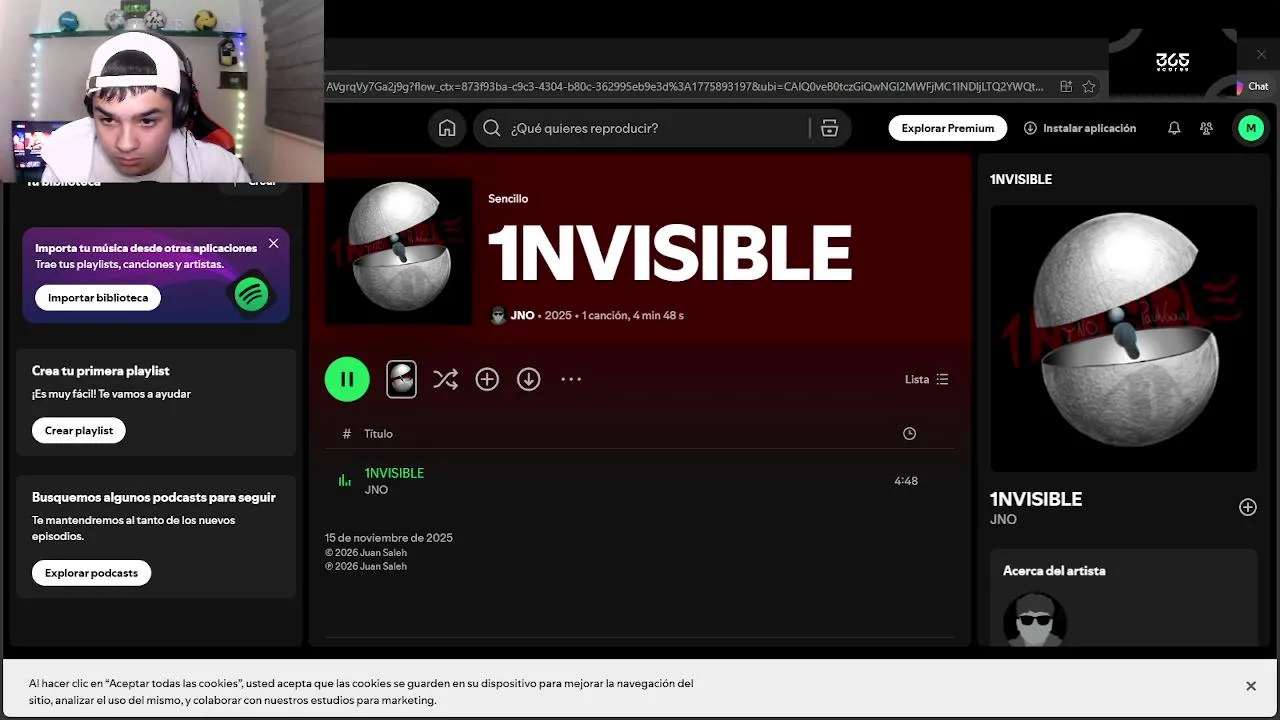Click the Título column header

pos(378,434)
